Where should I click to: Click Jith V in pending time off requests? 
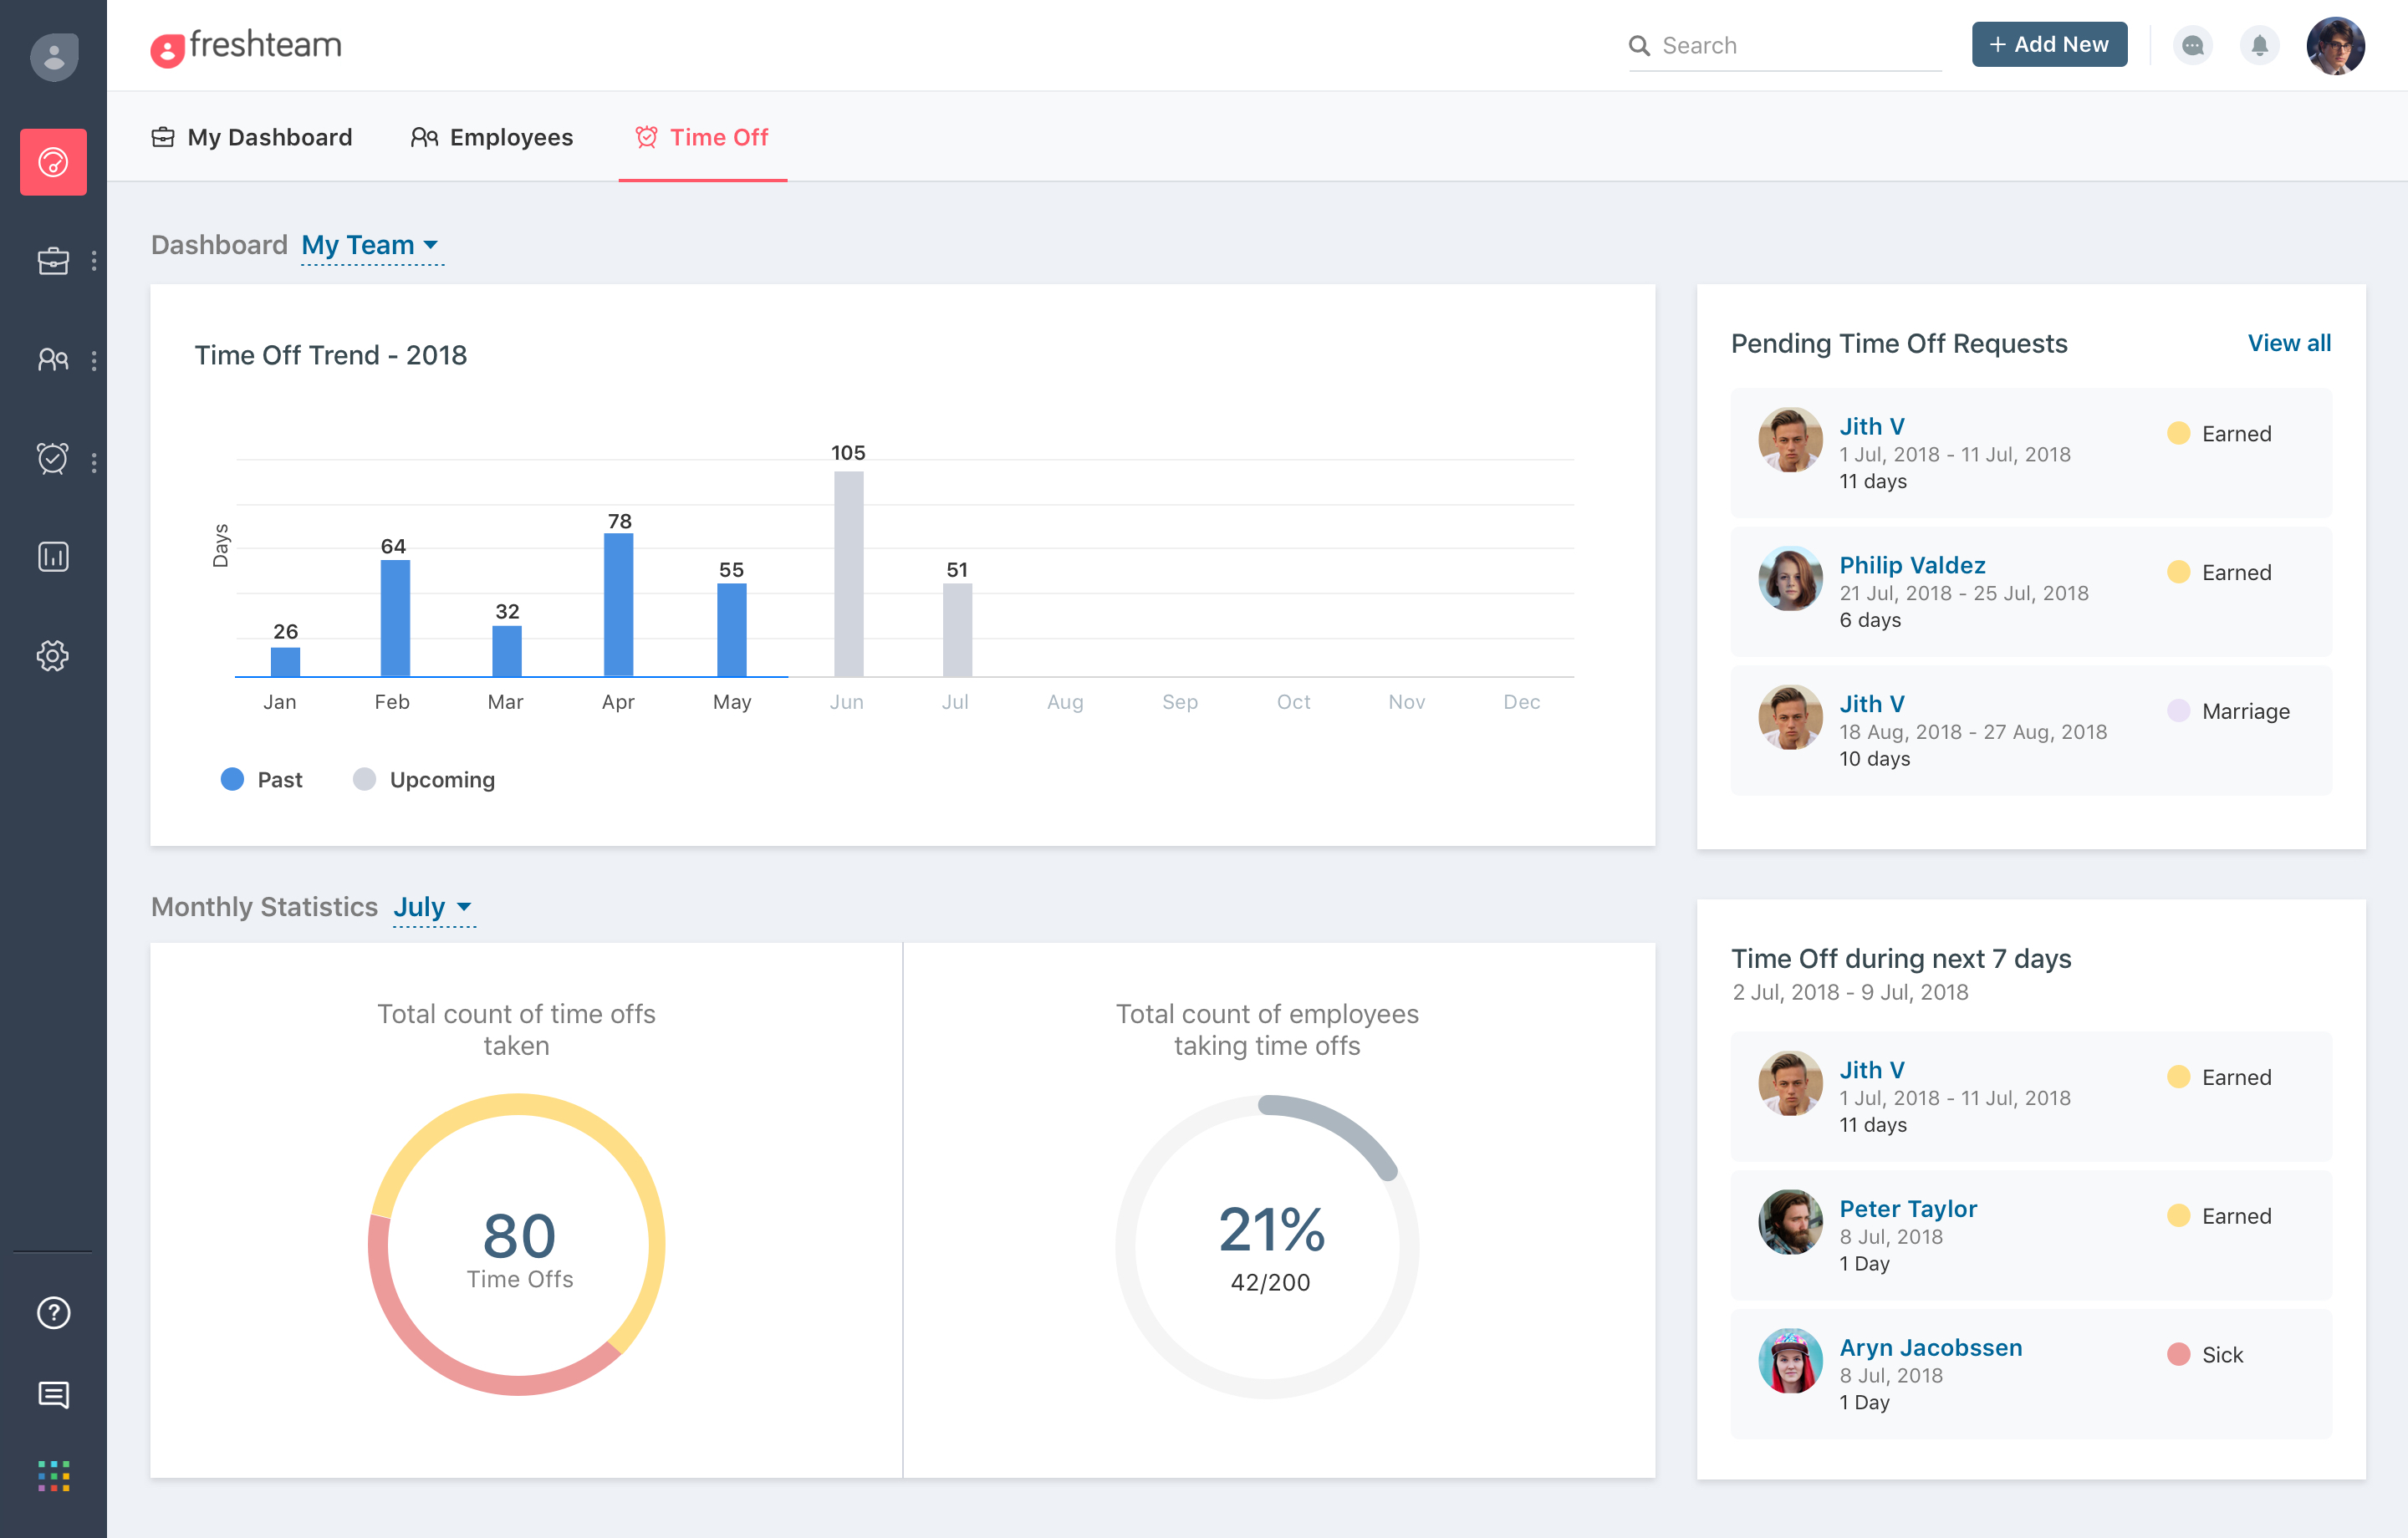point(1873,425)
